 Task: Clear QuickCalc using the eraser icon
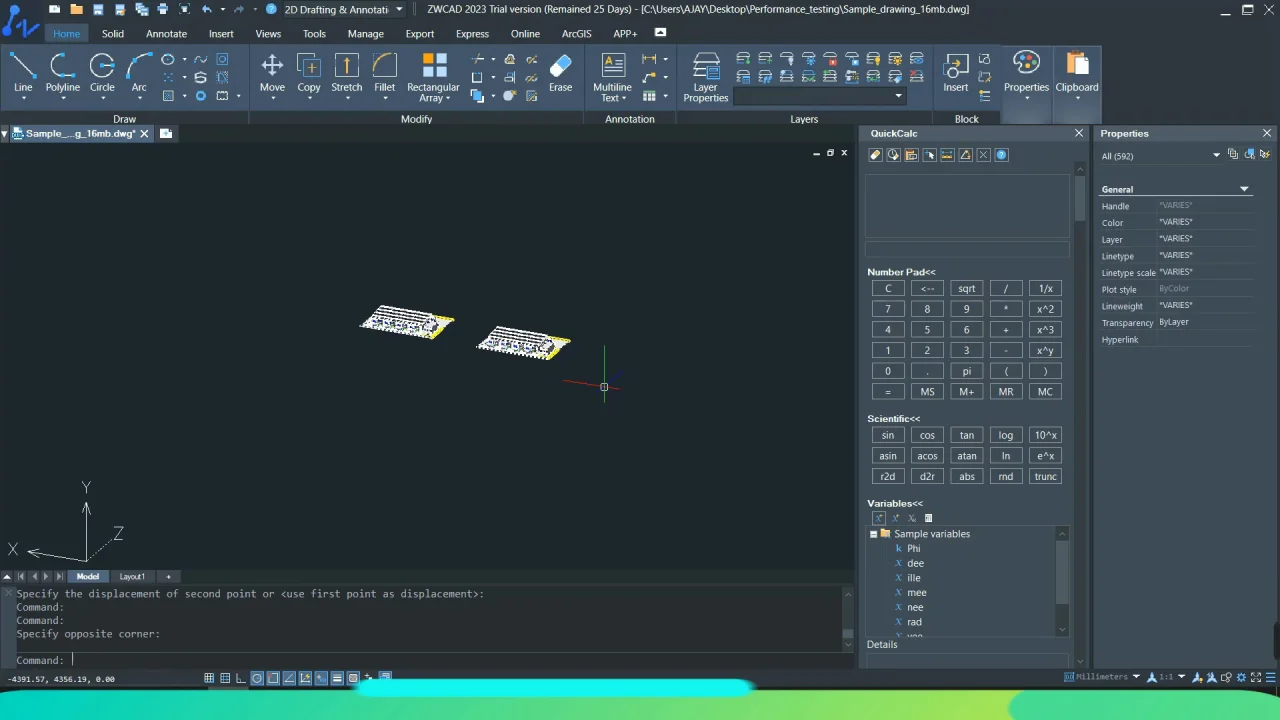click(x=875, y=155)
